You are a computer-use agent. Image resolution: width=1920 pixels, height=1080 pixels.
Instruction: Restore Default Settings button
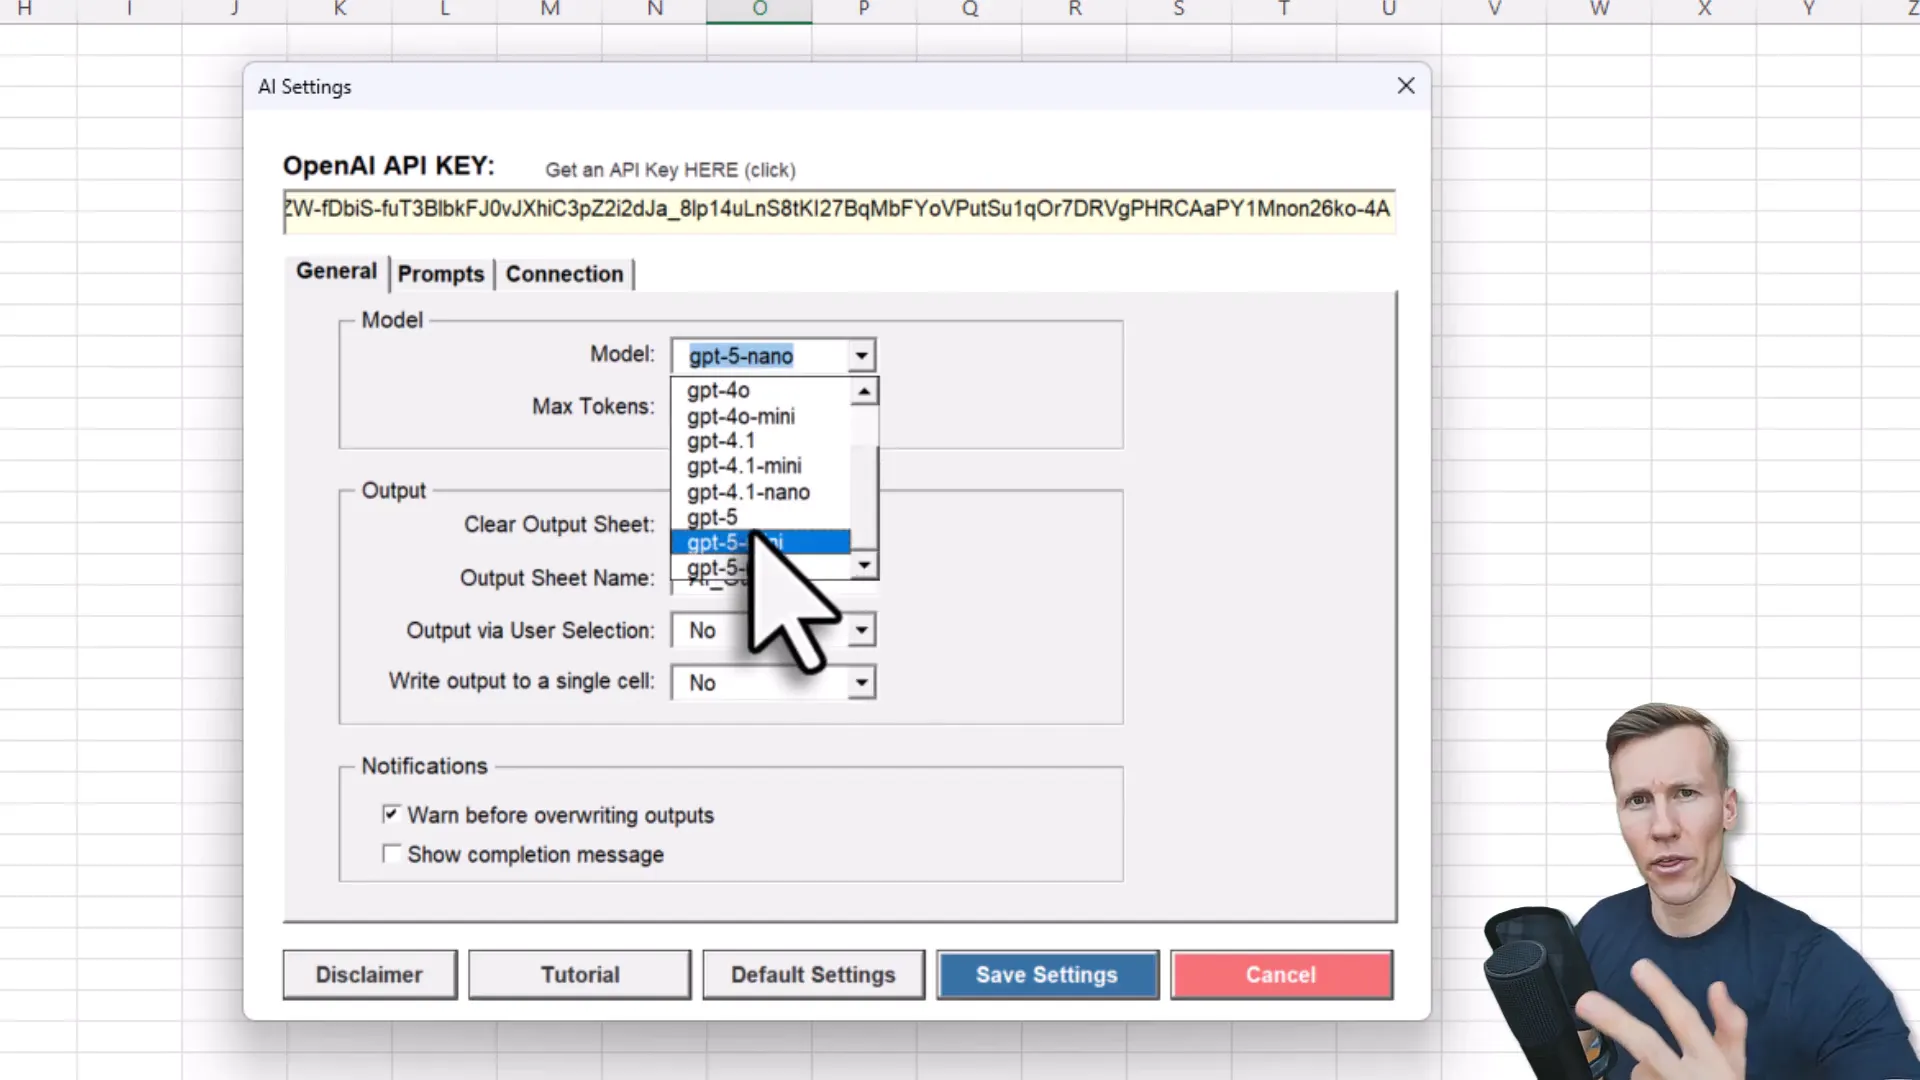[x=813, y=975]
